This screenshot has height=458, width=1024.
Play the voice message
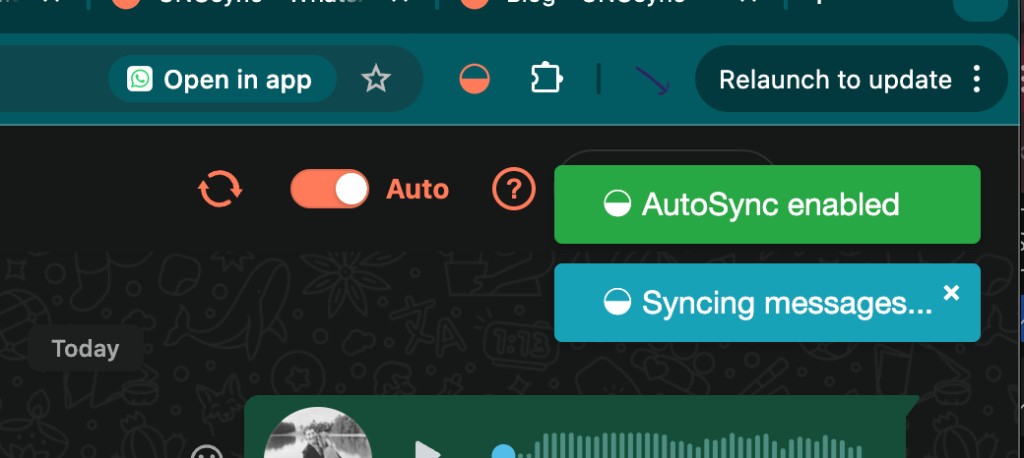(428, 451)
